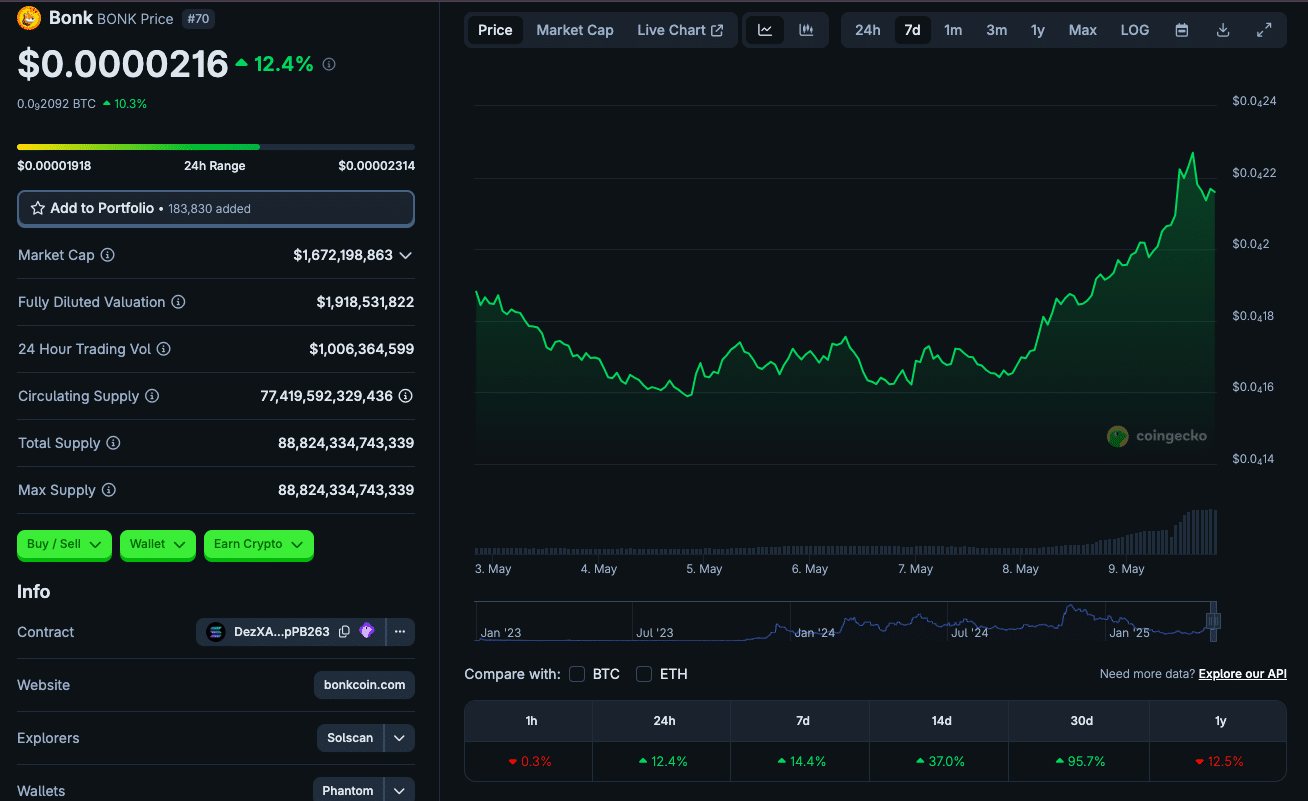
Task: Open the bonkcoin.com website link
Action: [364, 685]
